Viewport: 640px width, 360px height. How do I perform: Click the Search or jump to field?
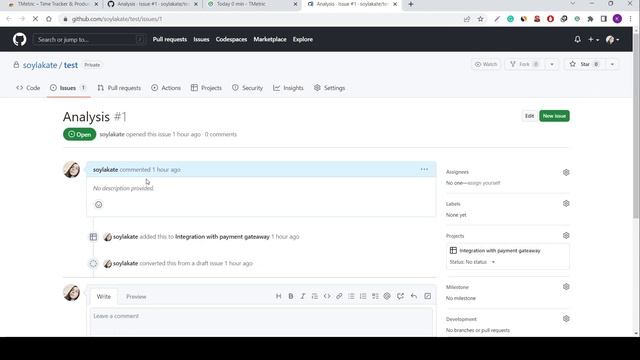click(x=89, y=39)
